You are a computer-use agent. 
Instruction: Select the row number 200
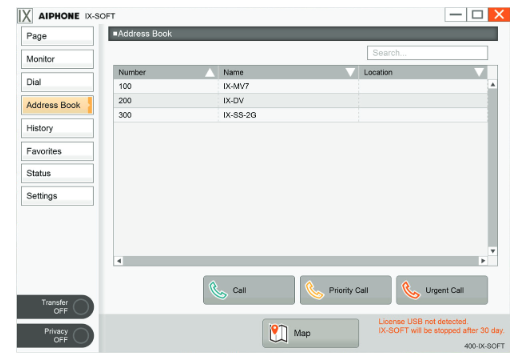point(125,101)
